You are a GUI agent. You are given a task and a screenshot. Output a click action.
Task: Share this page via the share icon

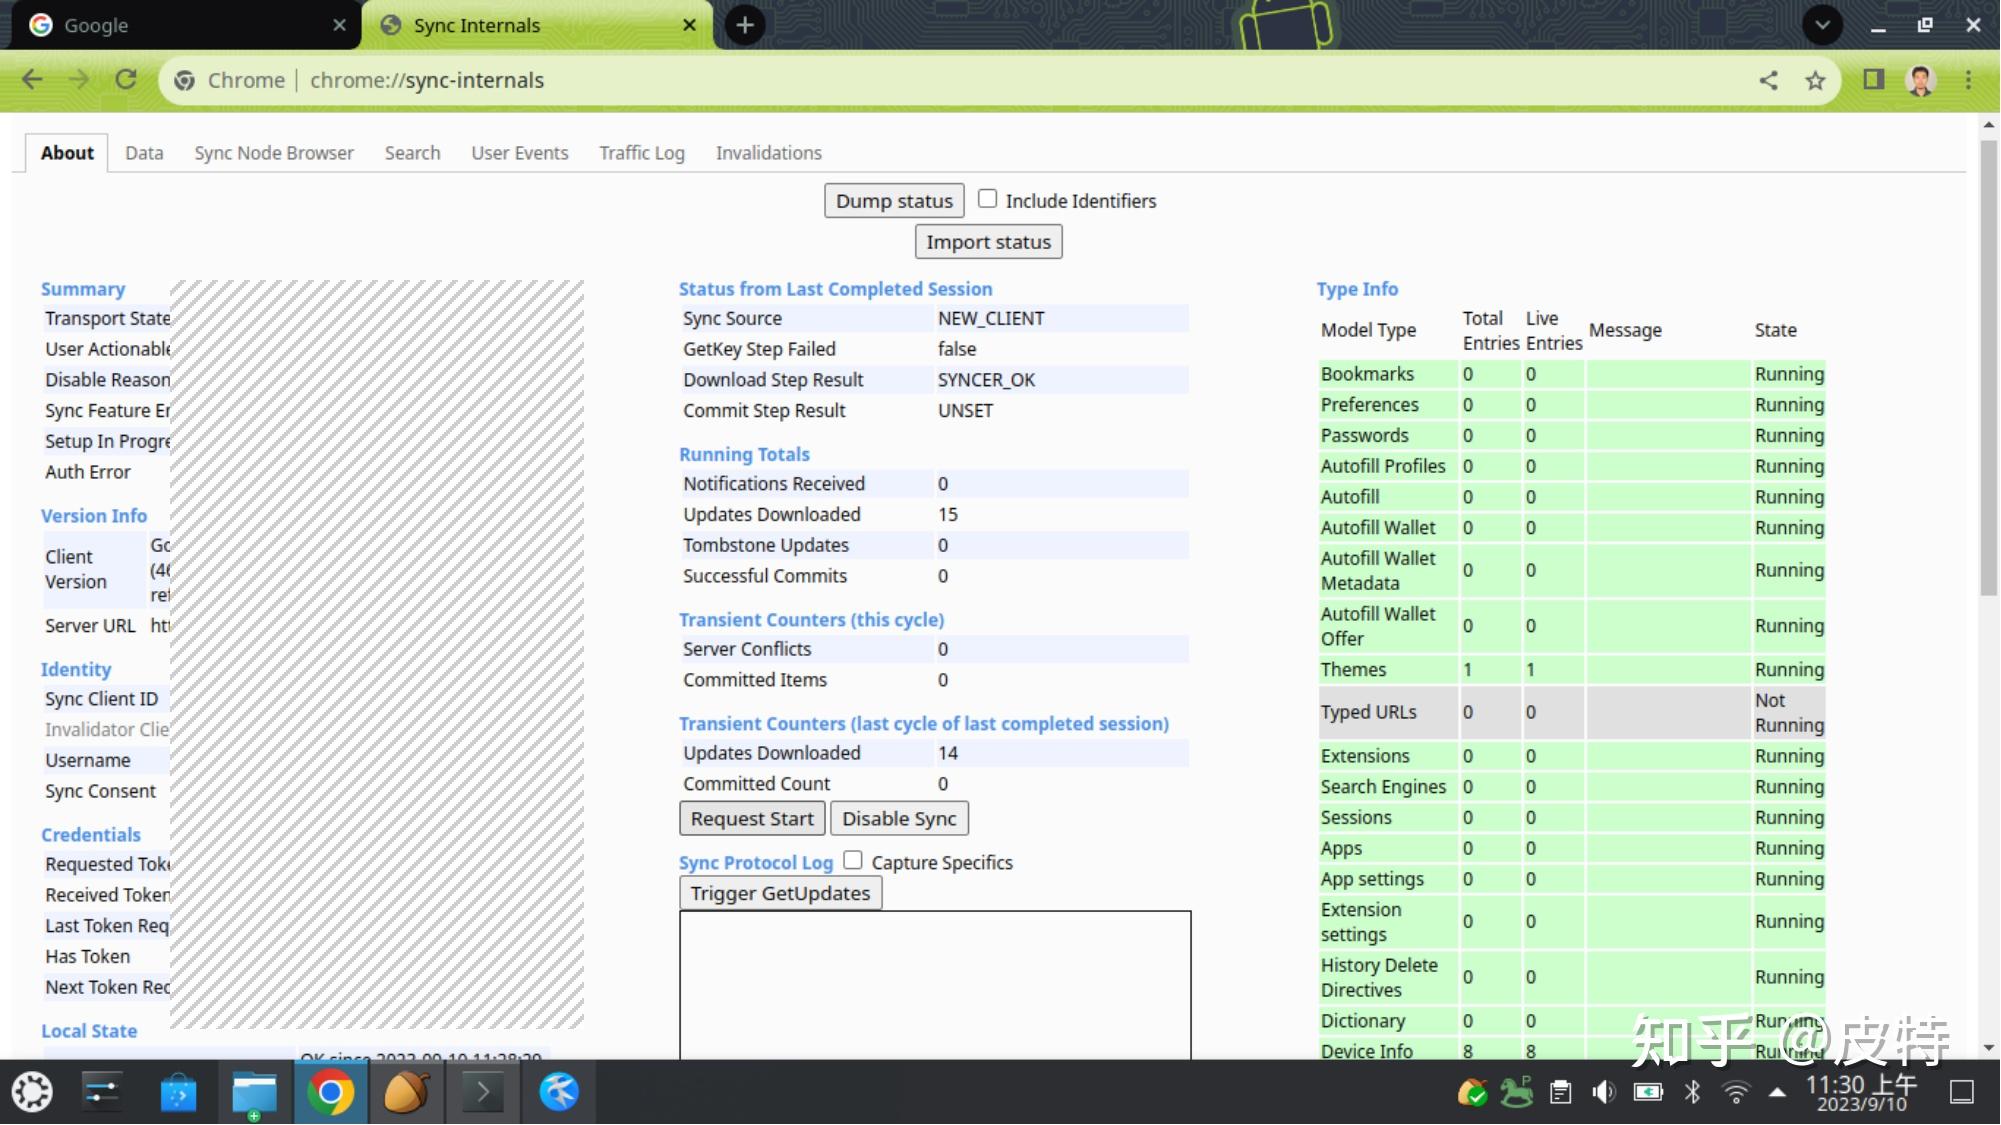(x=1768, y=80)
